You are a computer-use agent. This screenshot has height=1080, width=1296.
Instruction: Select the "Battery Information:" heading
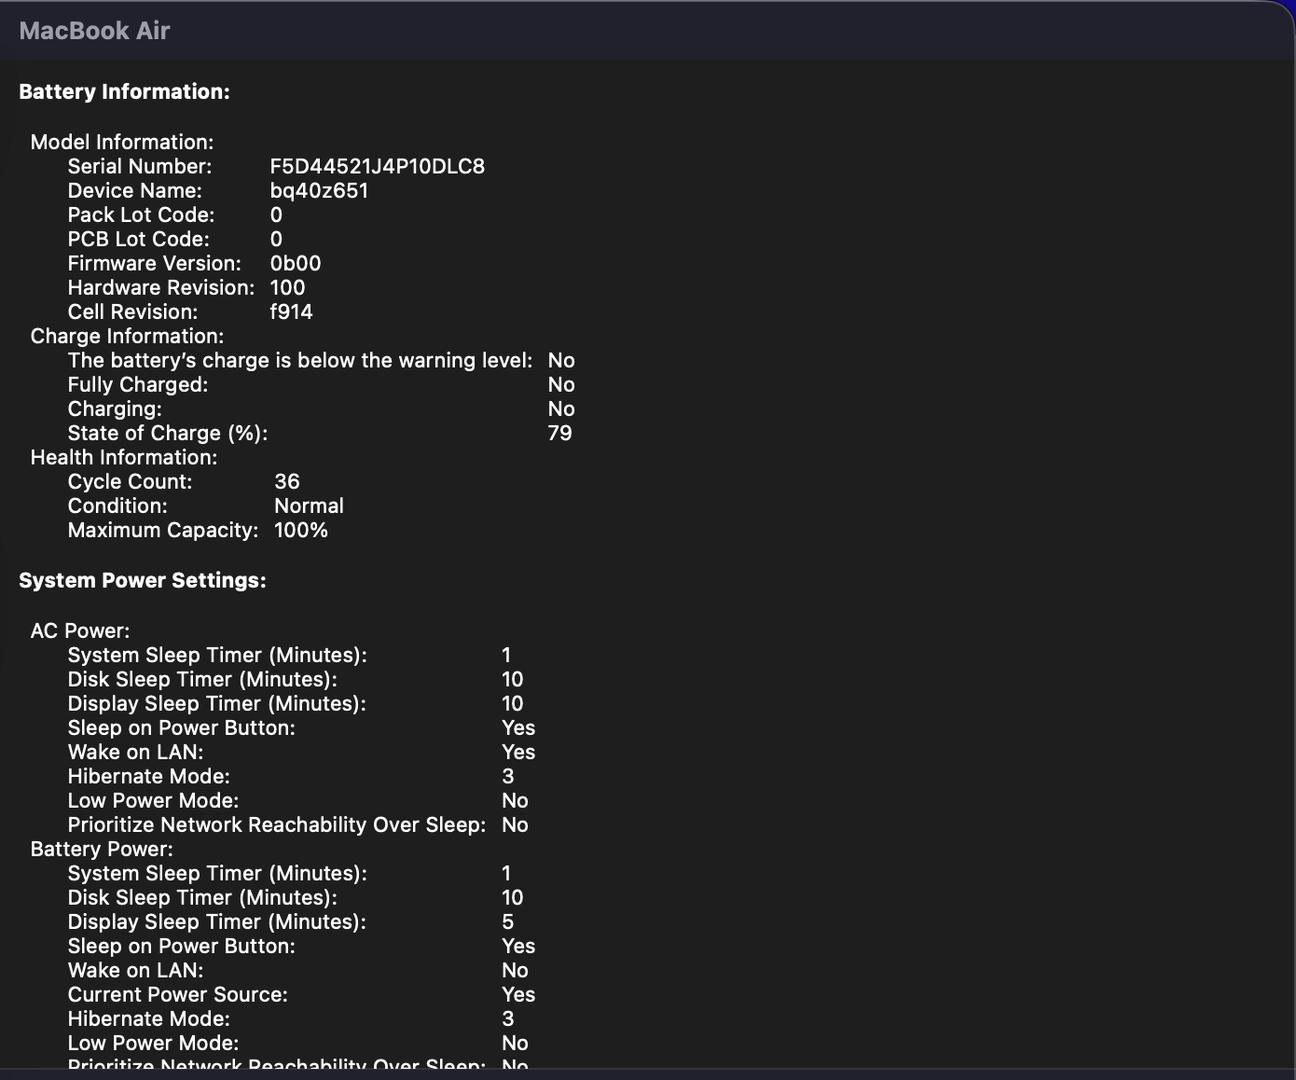click(124, 92)
